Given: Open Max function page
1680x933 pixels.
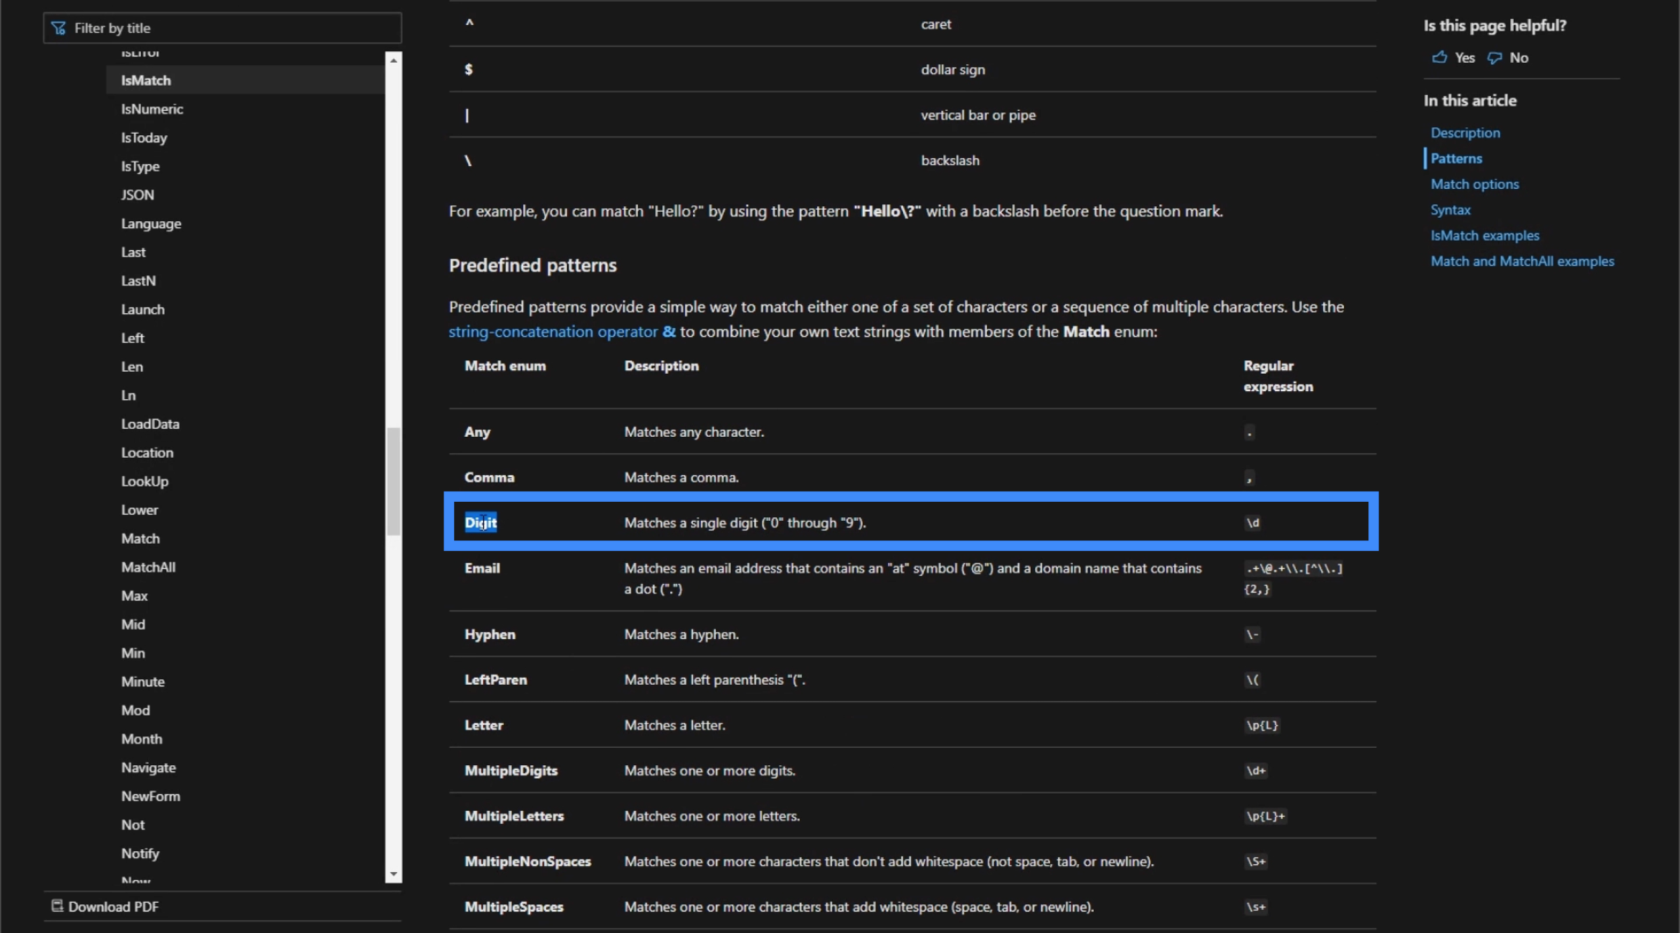Looking at the screenshot, I should (134, 596).
